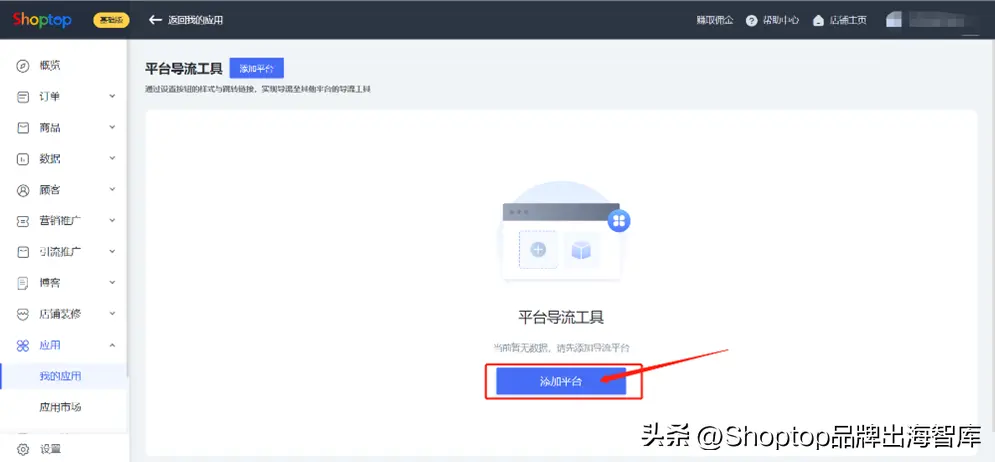Click the customer avatar icon beside 顾客

coord(23,190)
